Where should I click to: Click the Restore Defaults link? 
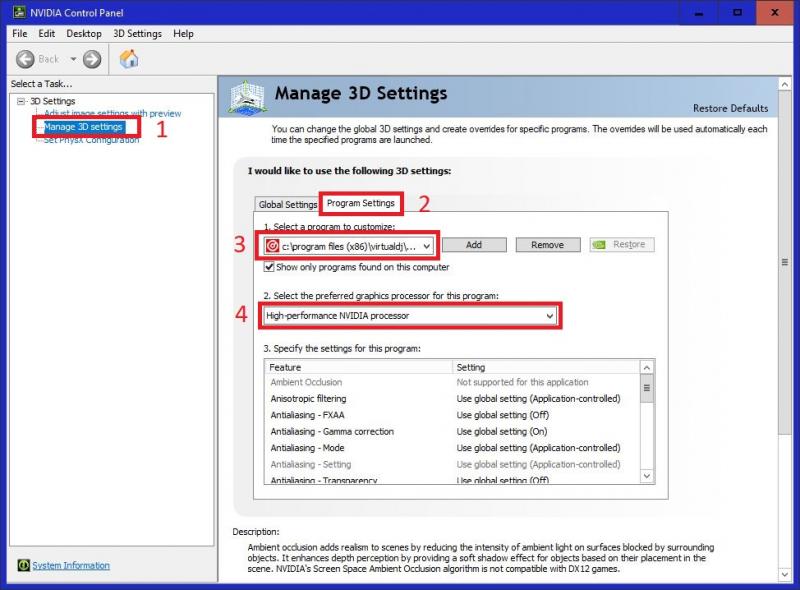pos(730,108)
